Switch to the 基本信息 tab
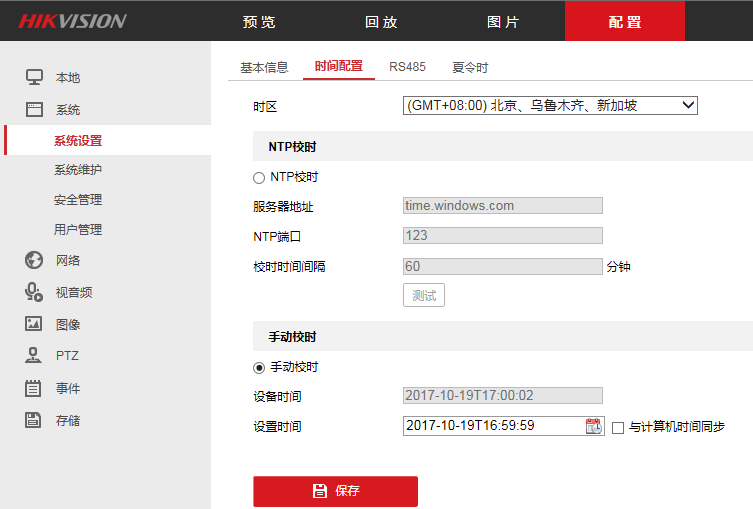Viewport: 753px width, 509px height. coord(264,67)
